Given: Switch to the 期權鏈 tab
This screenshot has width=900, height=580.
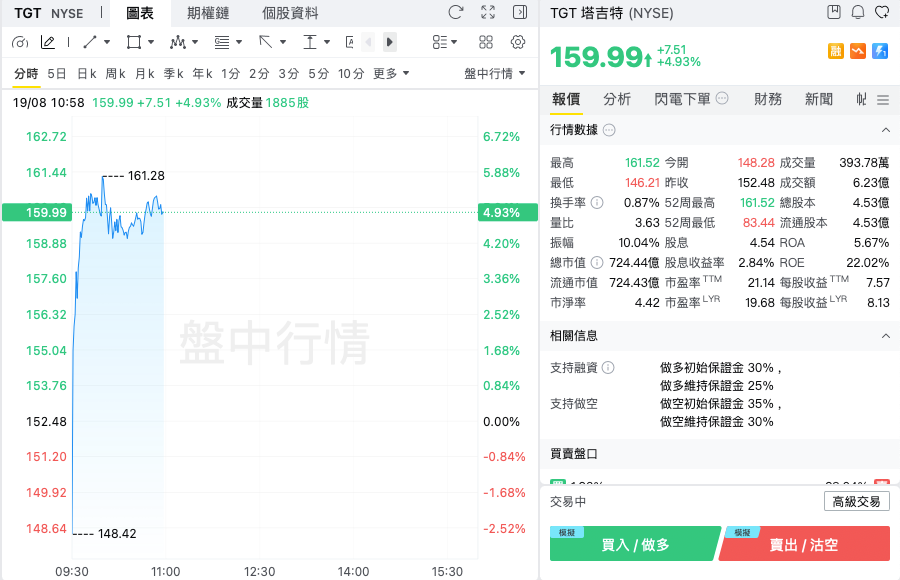Looking at the screenshot, I should [208, 13].
